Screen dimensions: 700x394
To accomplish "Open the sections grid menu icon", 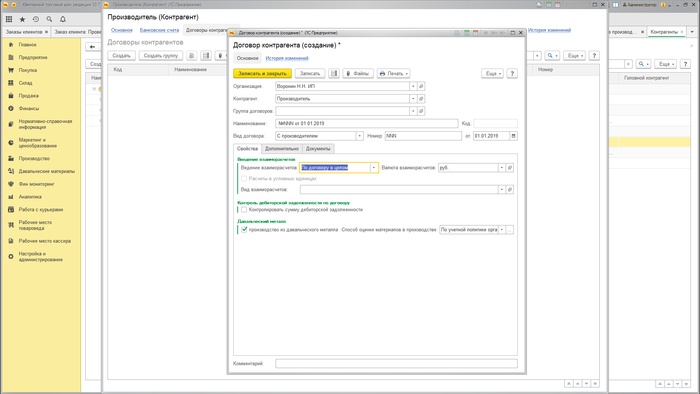I will point(9,19).
